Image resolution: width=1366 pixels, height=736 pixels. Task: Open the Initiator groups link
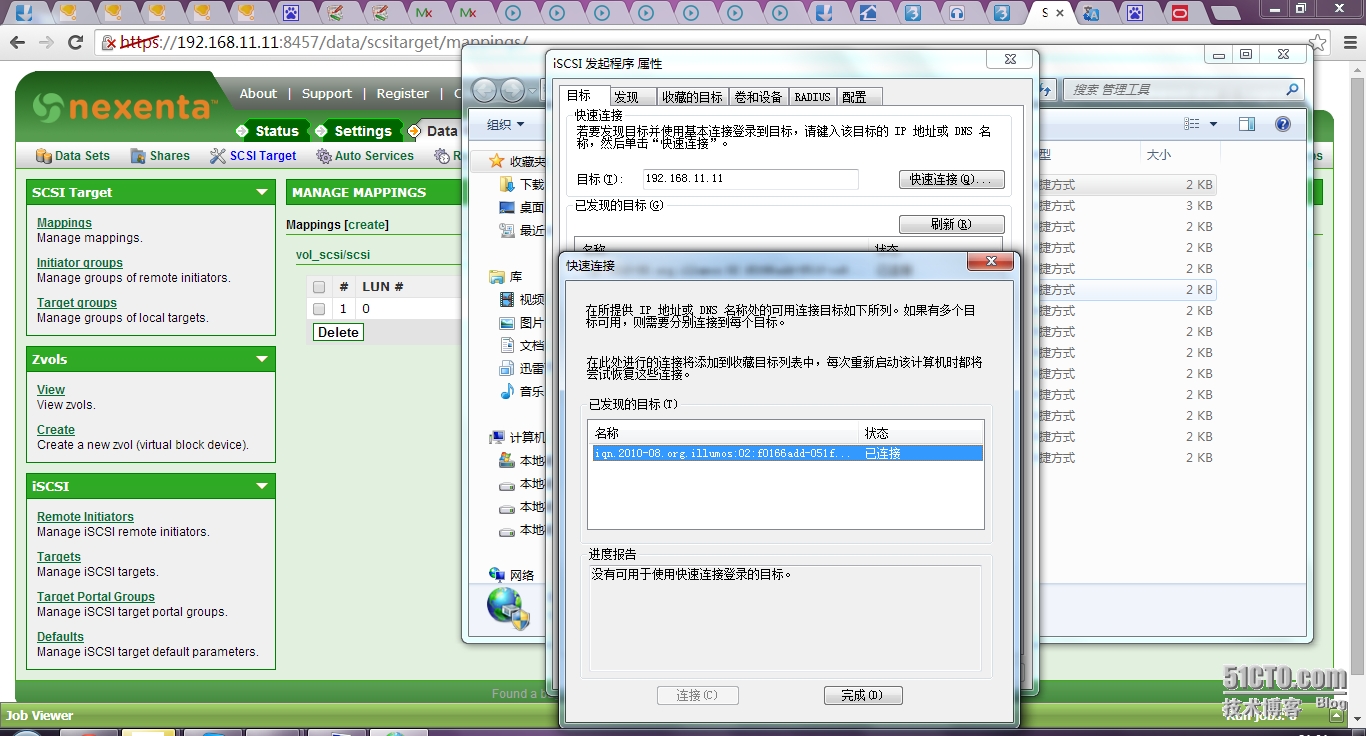point(80,263)
